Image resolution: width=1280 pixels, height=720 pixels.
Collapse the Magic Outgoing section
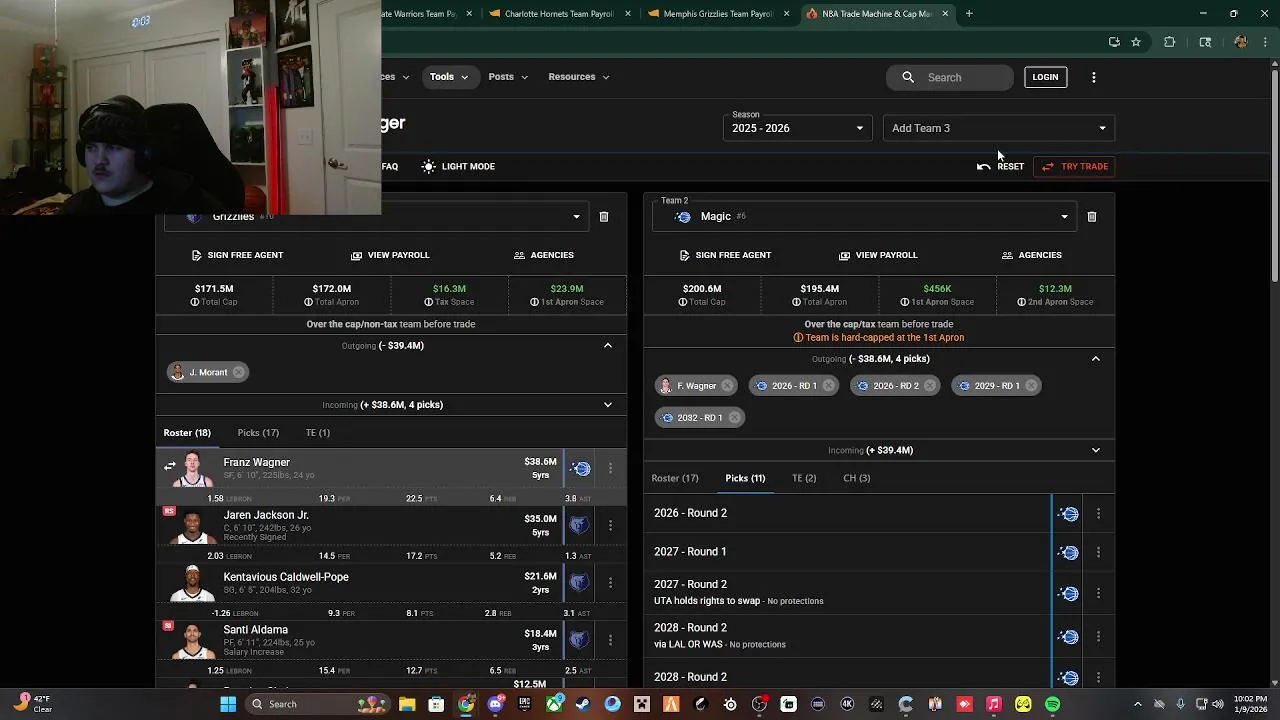1095,359
